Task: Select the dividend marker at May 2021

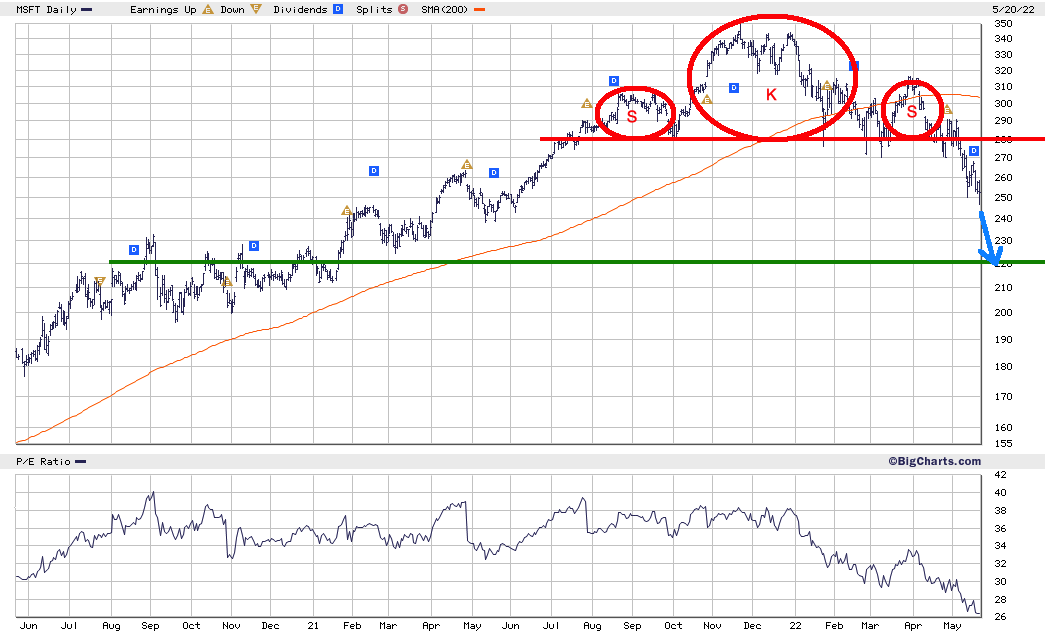Action: [494, 173]
